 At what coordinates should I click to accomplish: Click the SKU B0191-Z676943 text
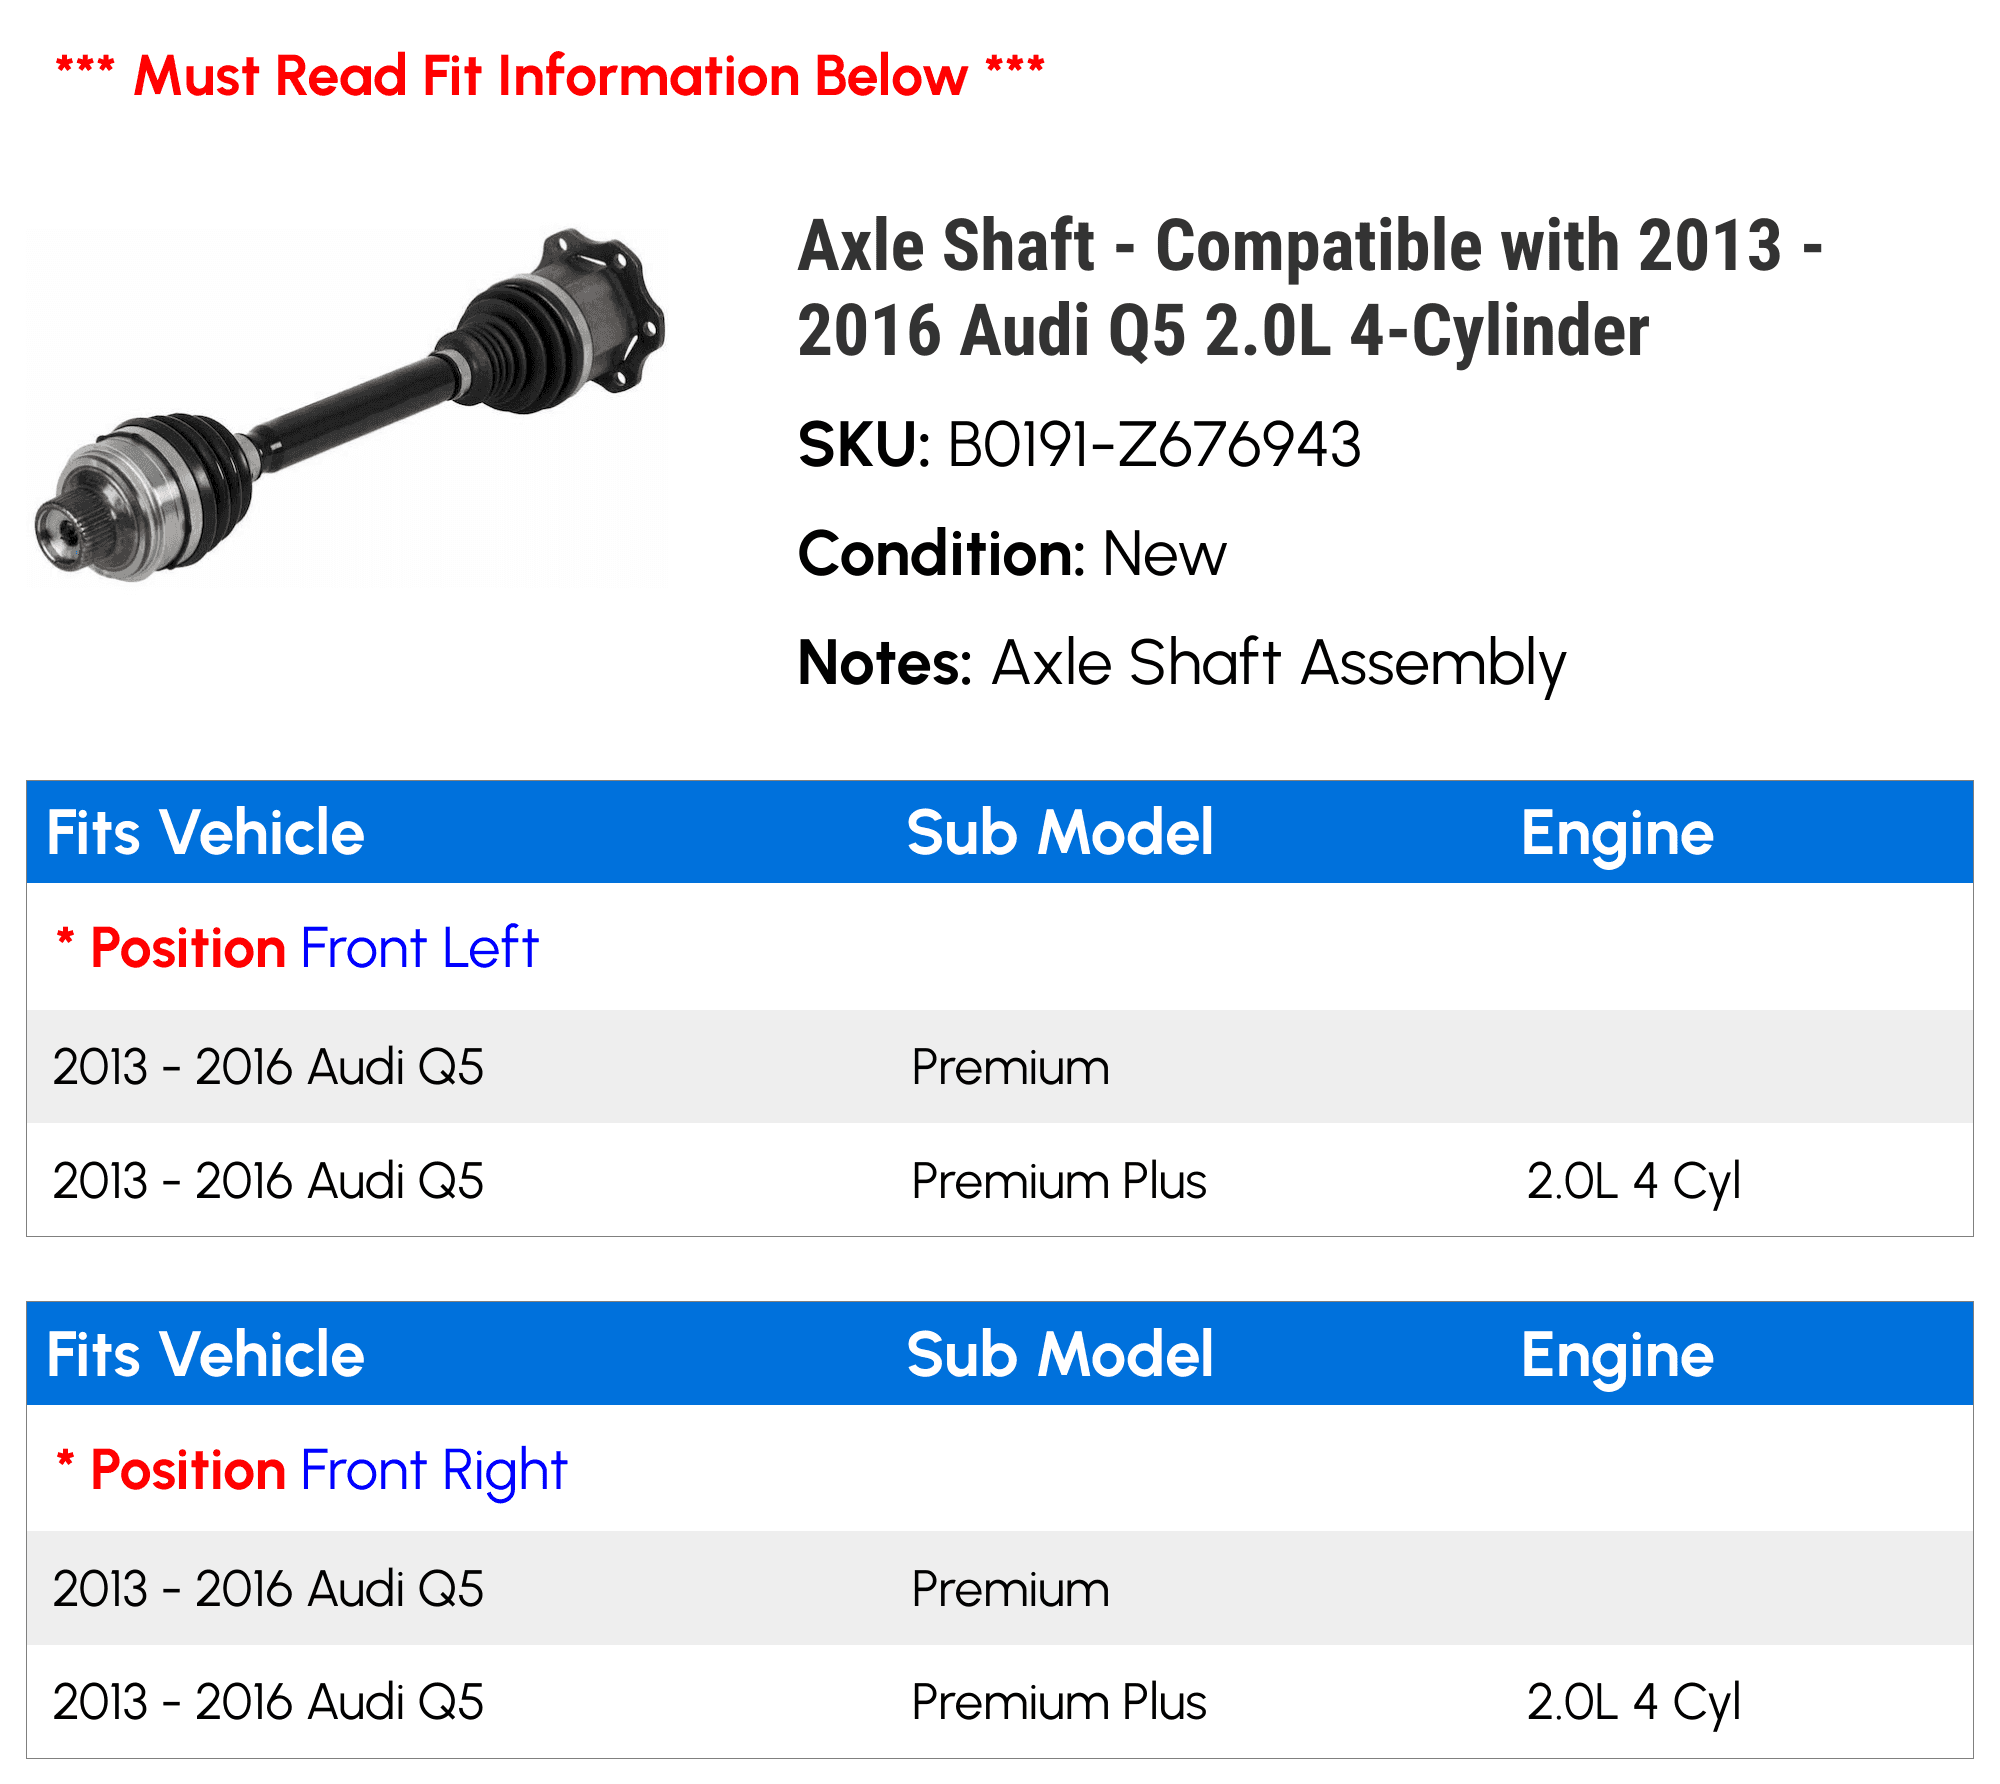tap(1079, 445)
